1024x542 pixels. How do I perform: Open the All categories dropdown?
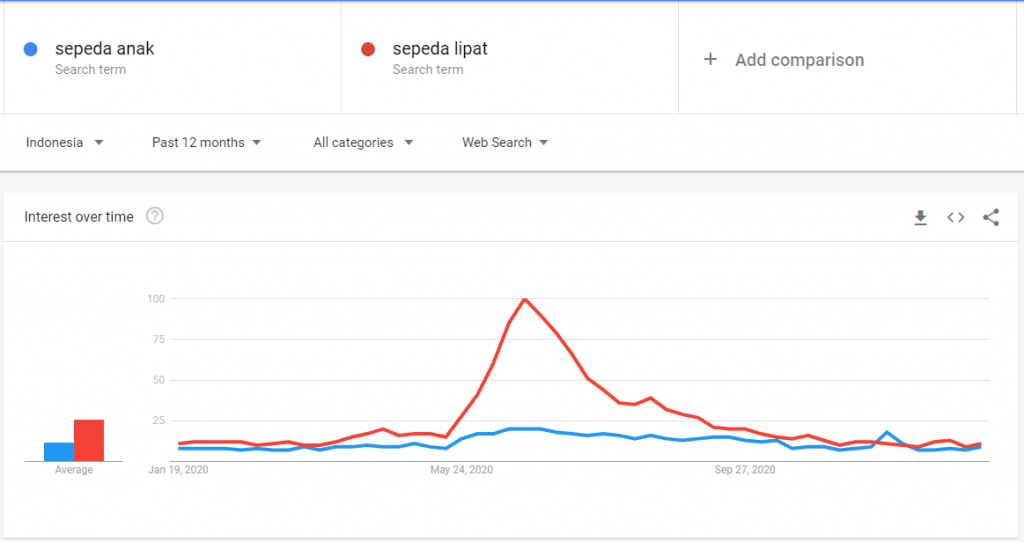[363, 143]
